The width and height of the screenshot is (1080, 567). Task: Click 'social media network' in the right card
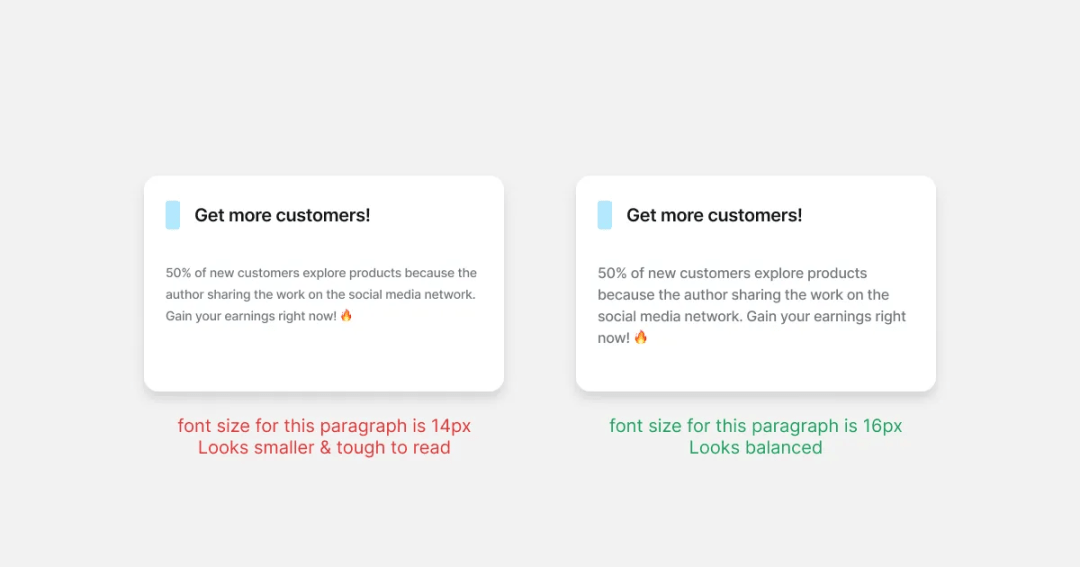click(669, 316)
